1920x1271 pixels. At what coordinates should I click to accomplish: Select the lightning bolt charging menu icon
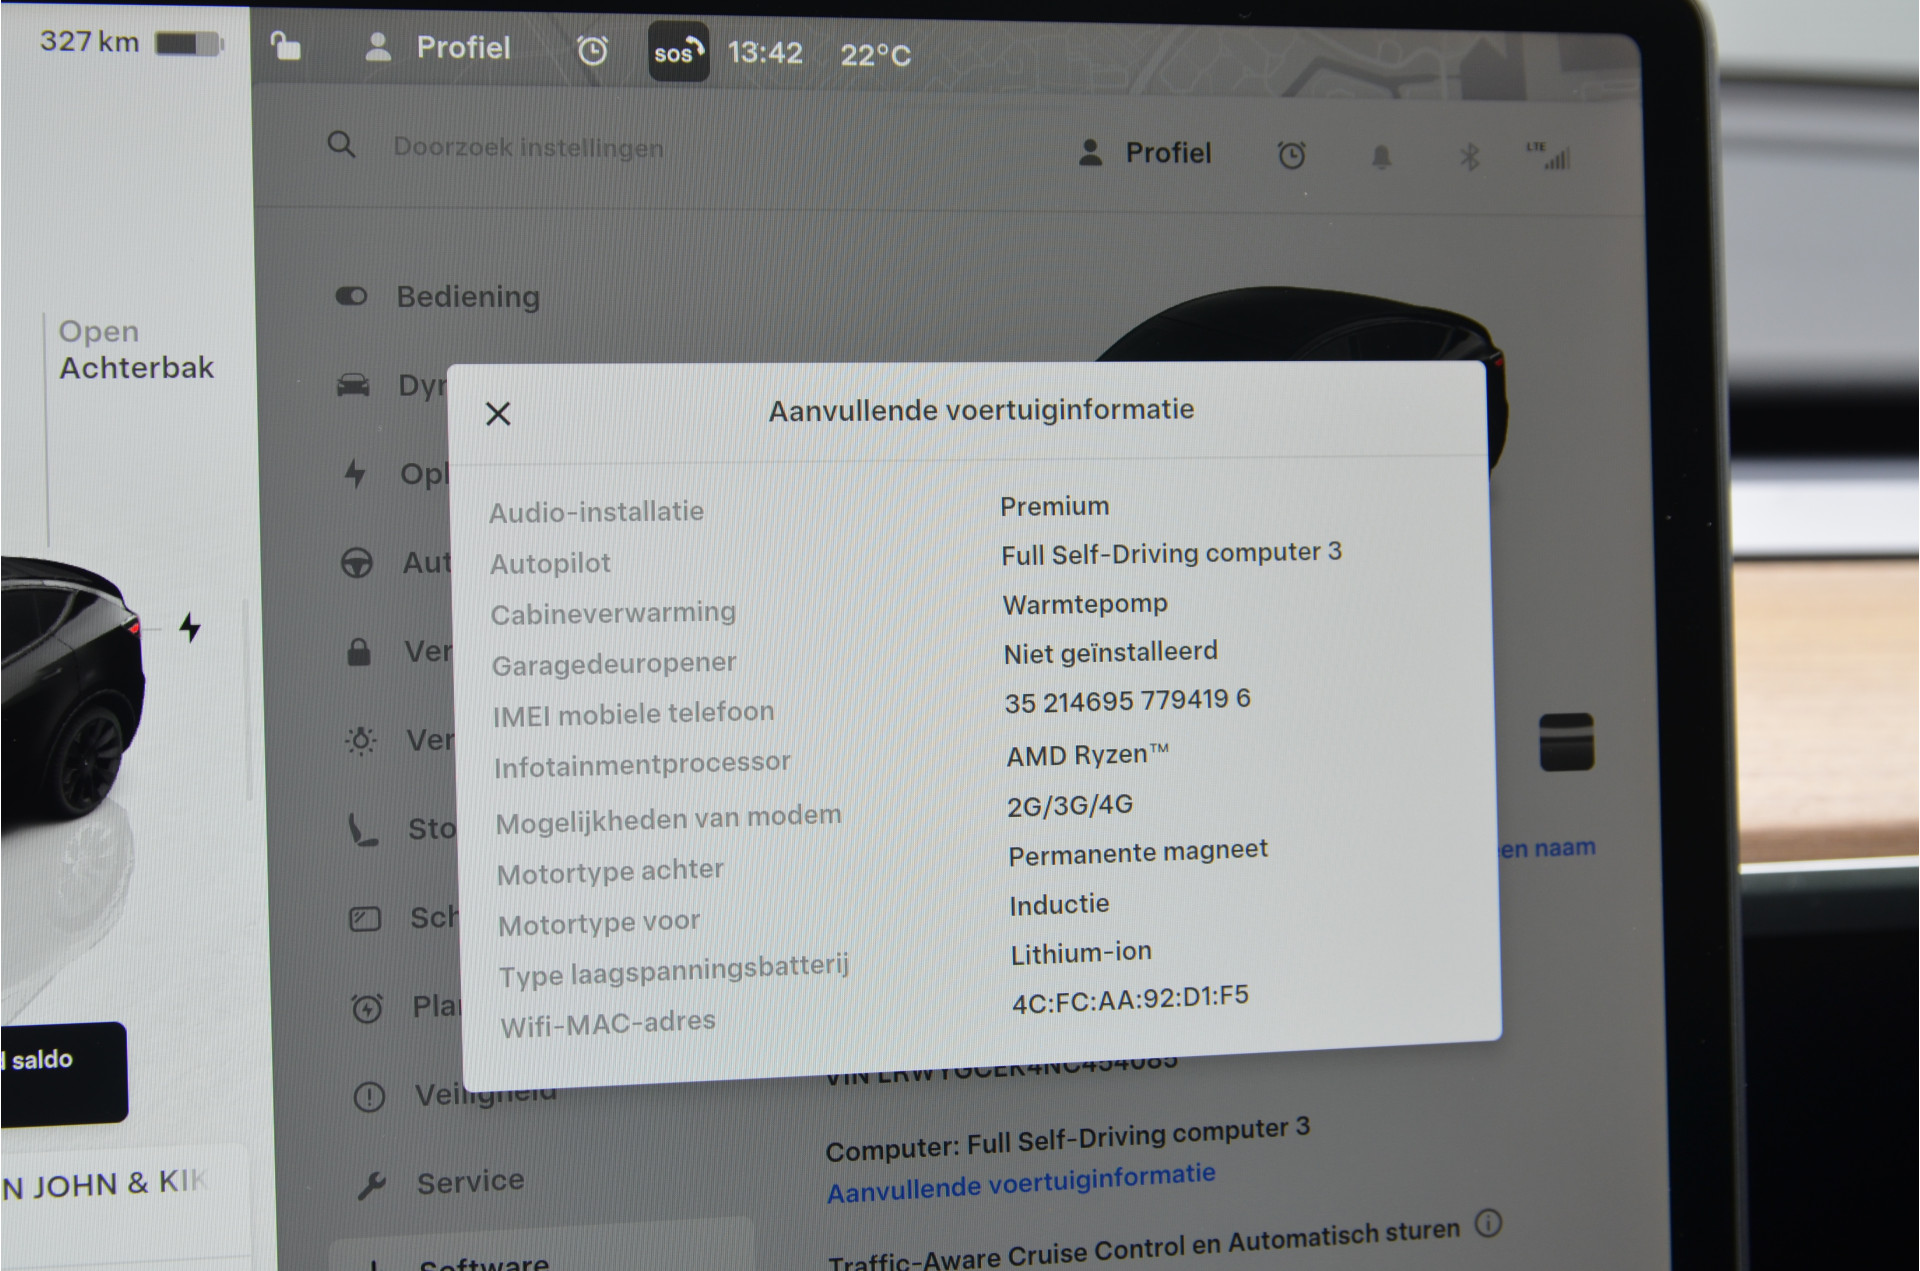(355, 473)
